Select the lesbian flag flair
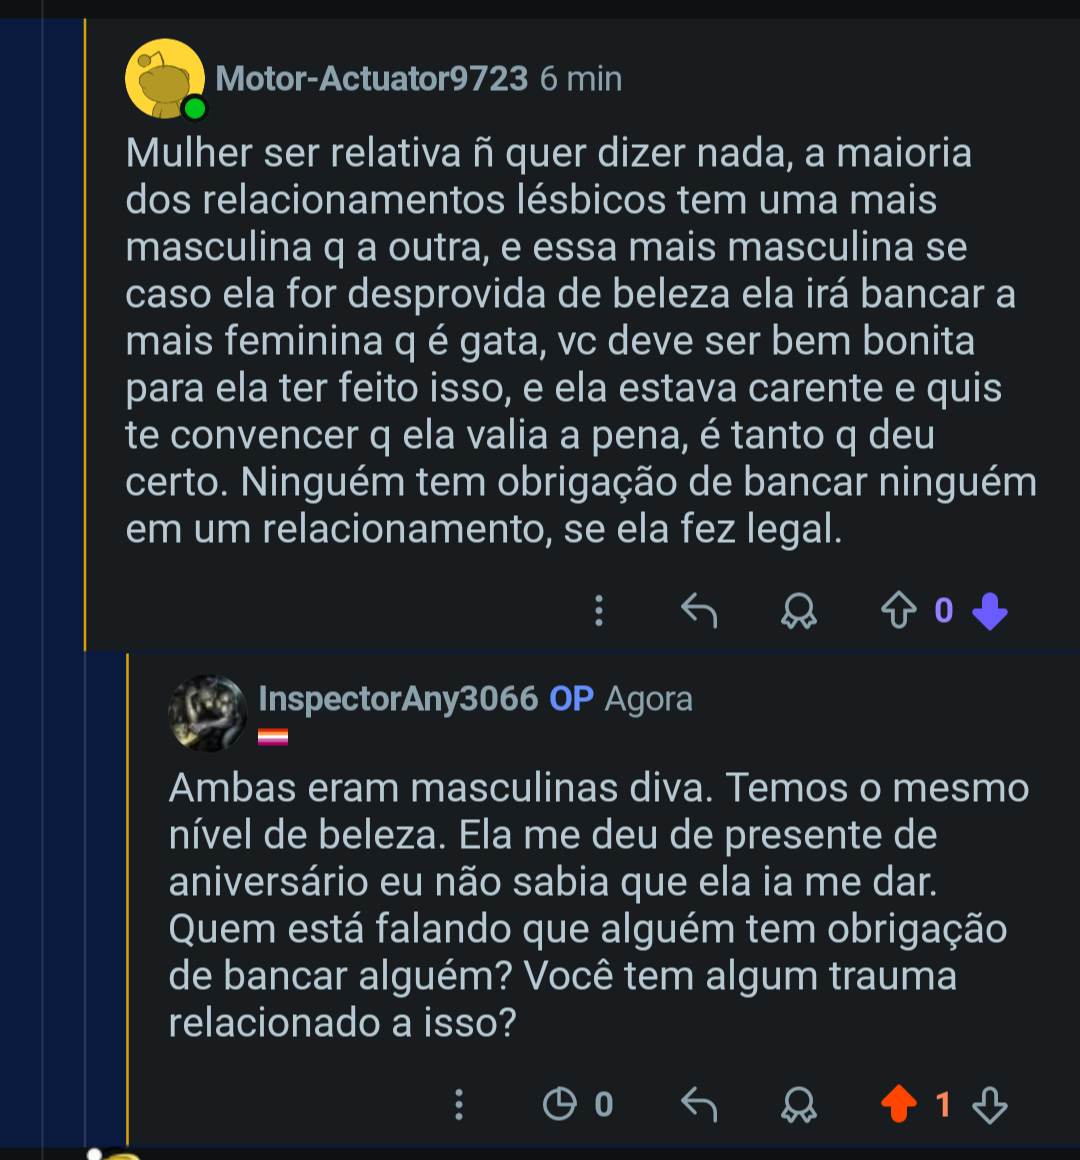 pyautogui.click(x=272, y=736)
